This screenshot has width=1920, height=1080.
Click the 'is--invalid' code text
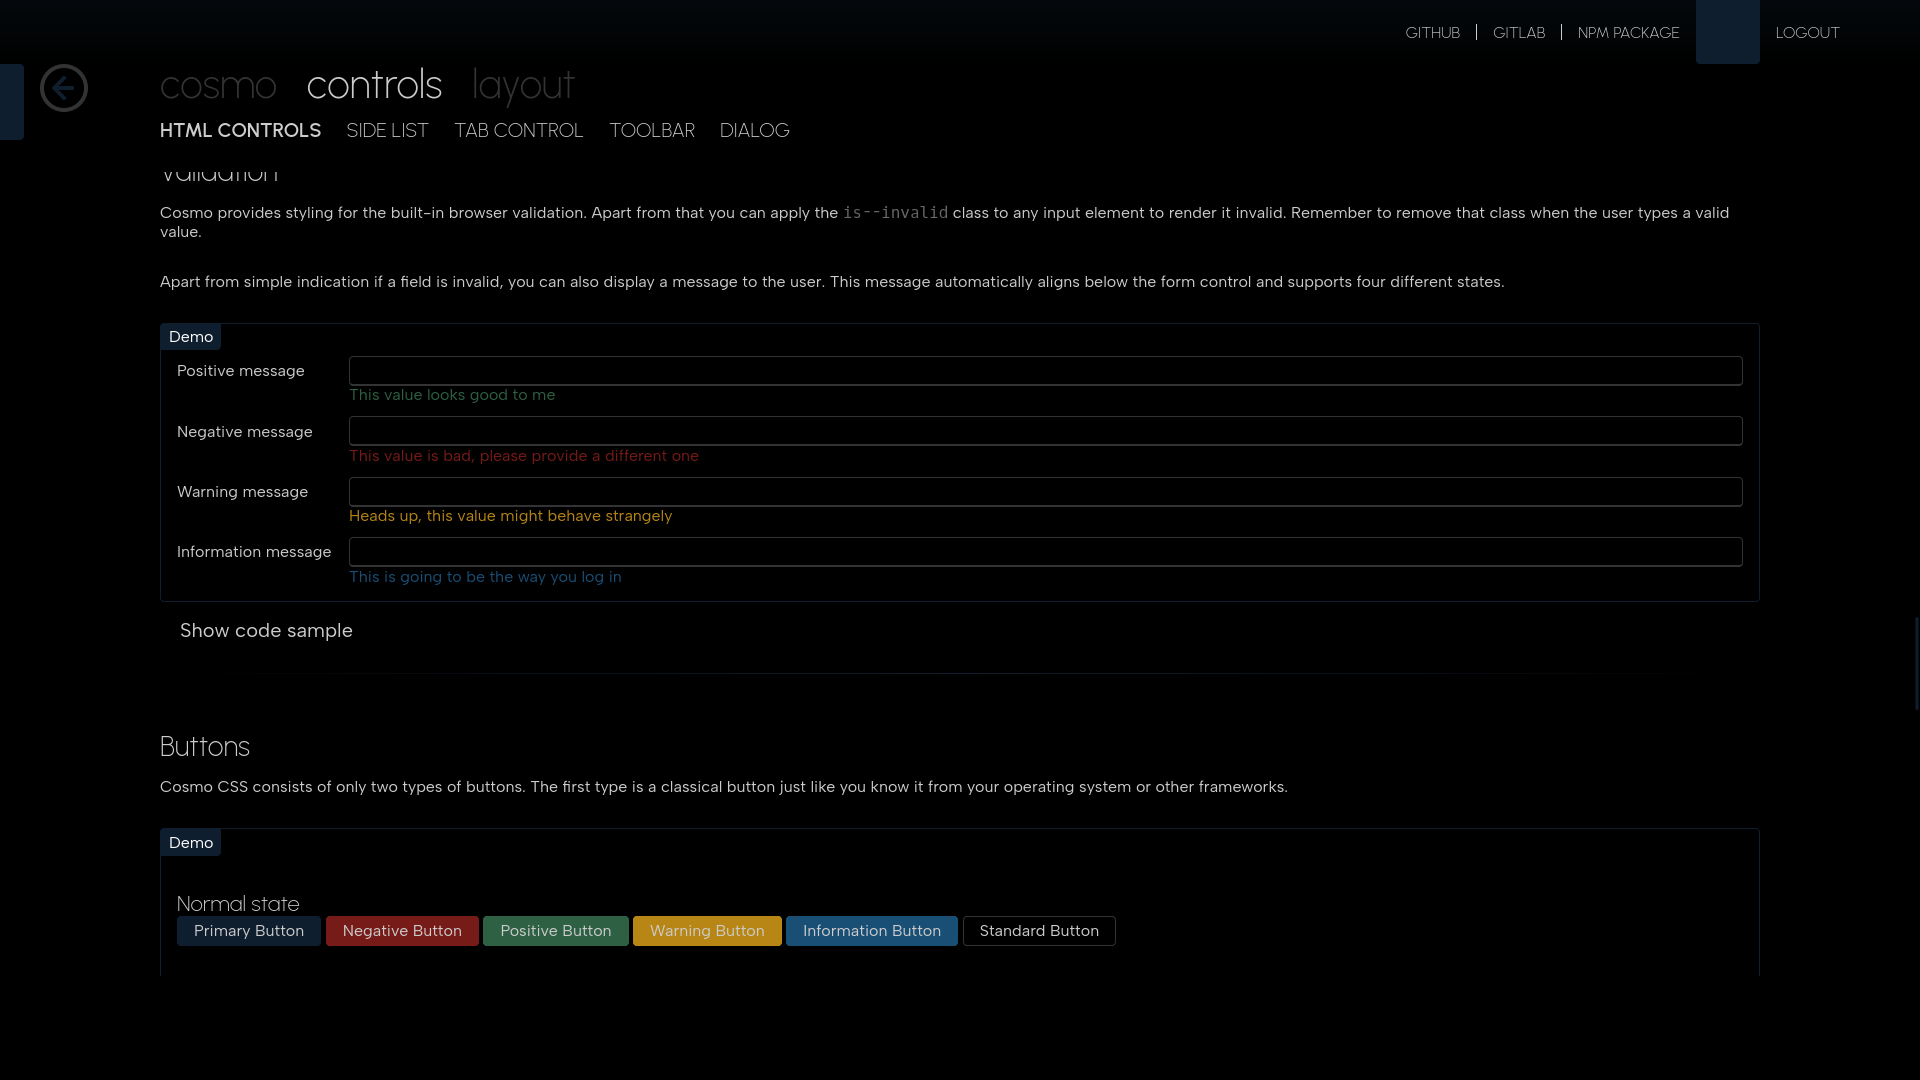895,213
